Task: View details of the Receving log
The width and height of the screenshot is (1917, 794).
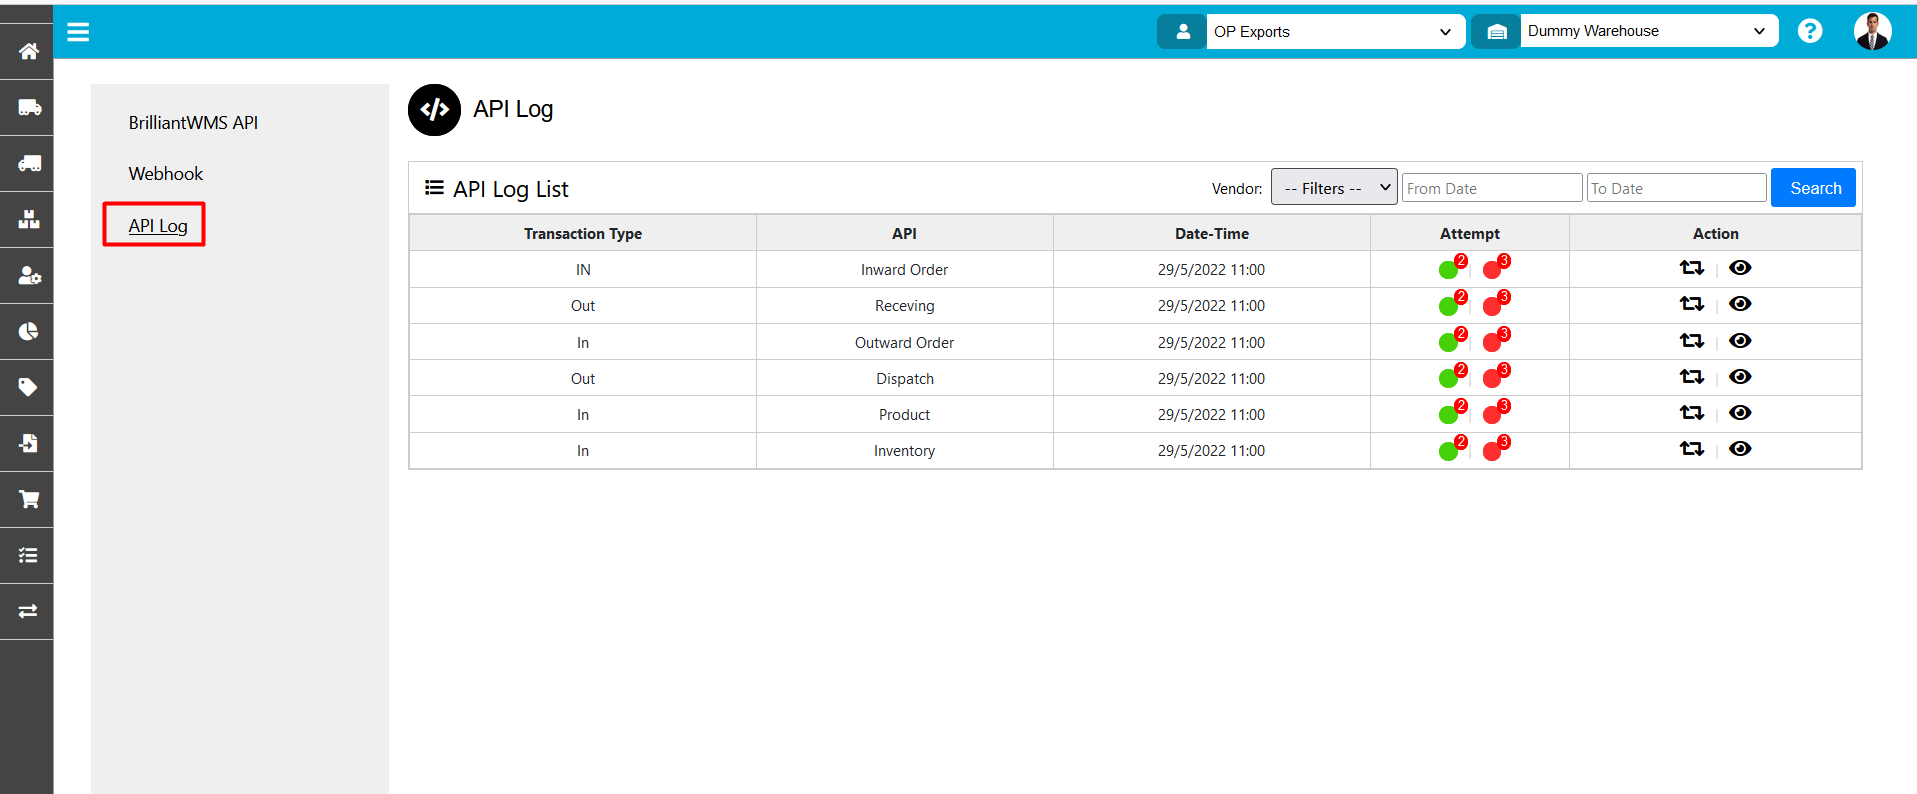Action: [x=1740, y=304]
